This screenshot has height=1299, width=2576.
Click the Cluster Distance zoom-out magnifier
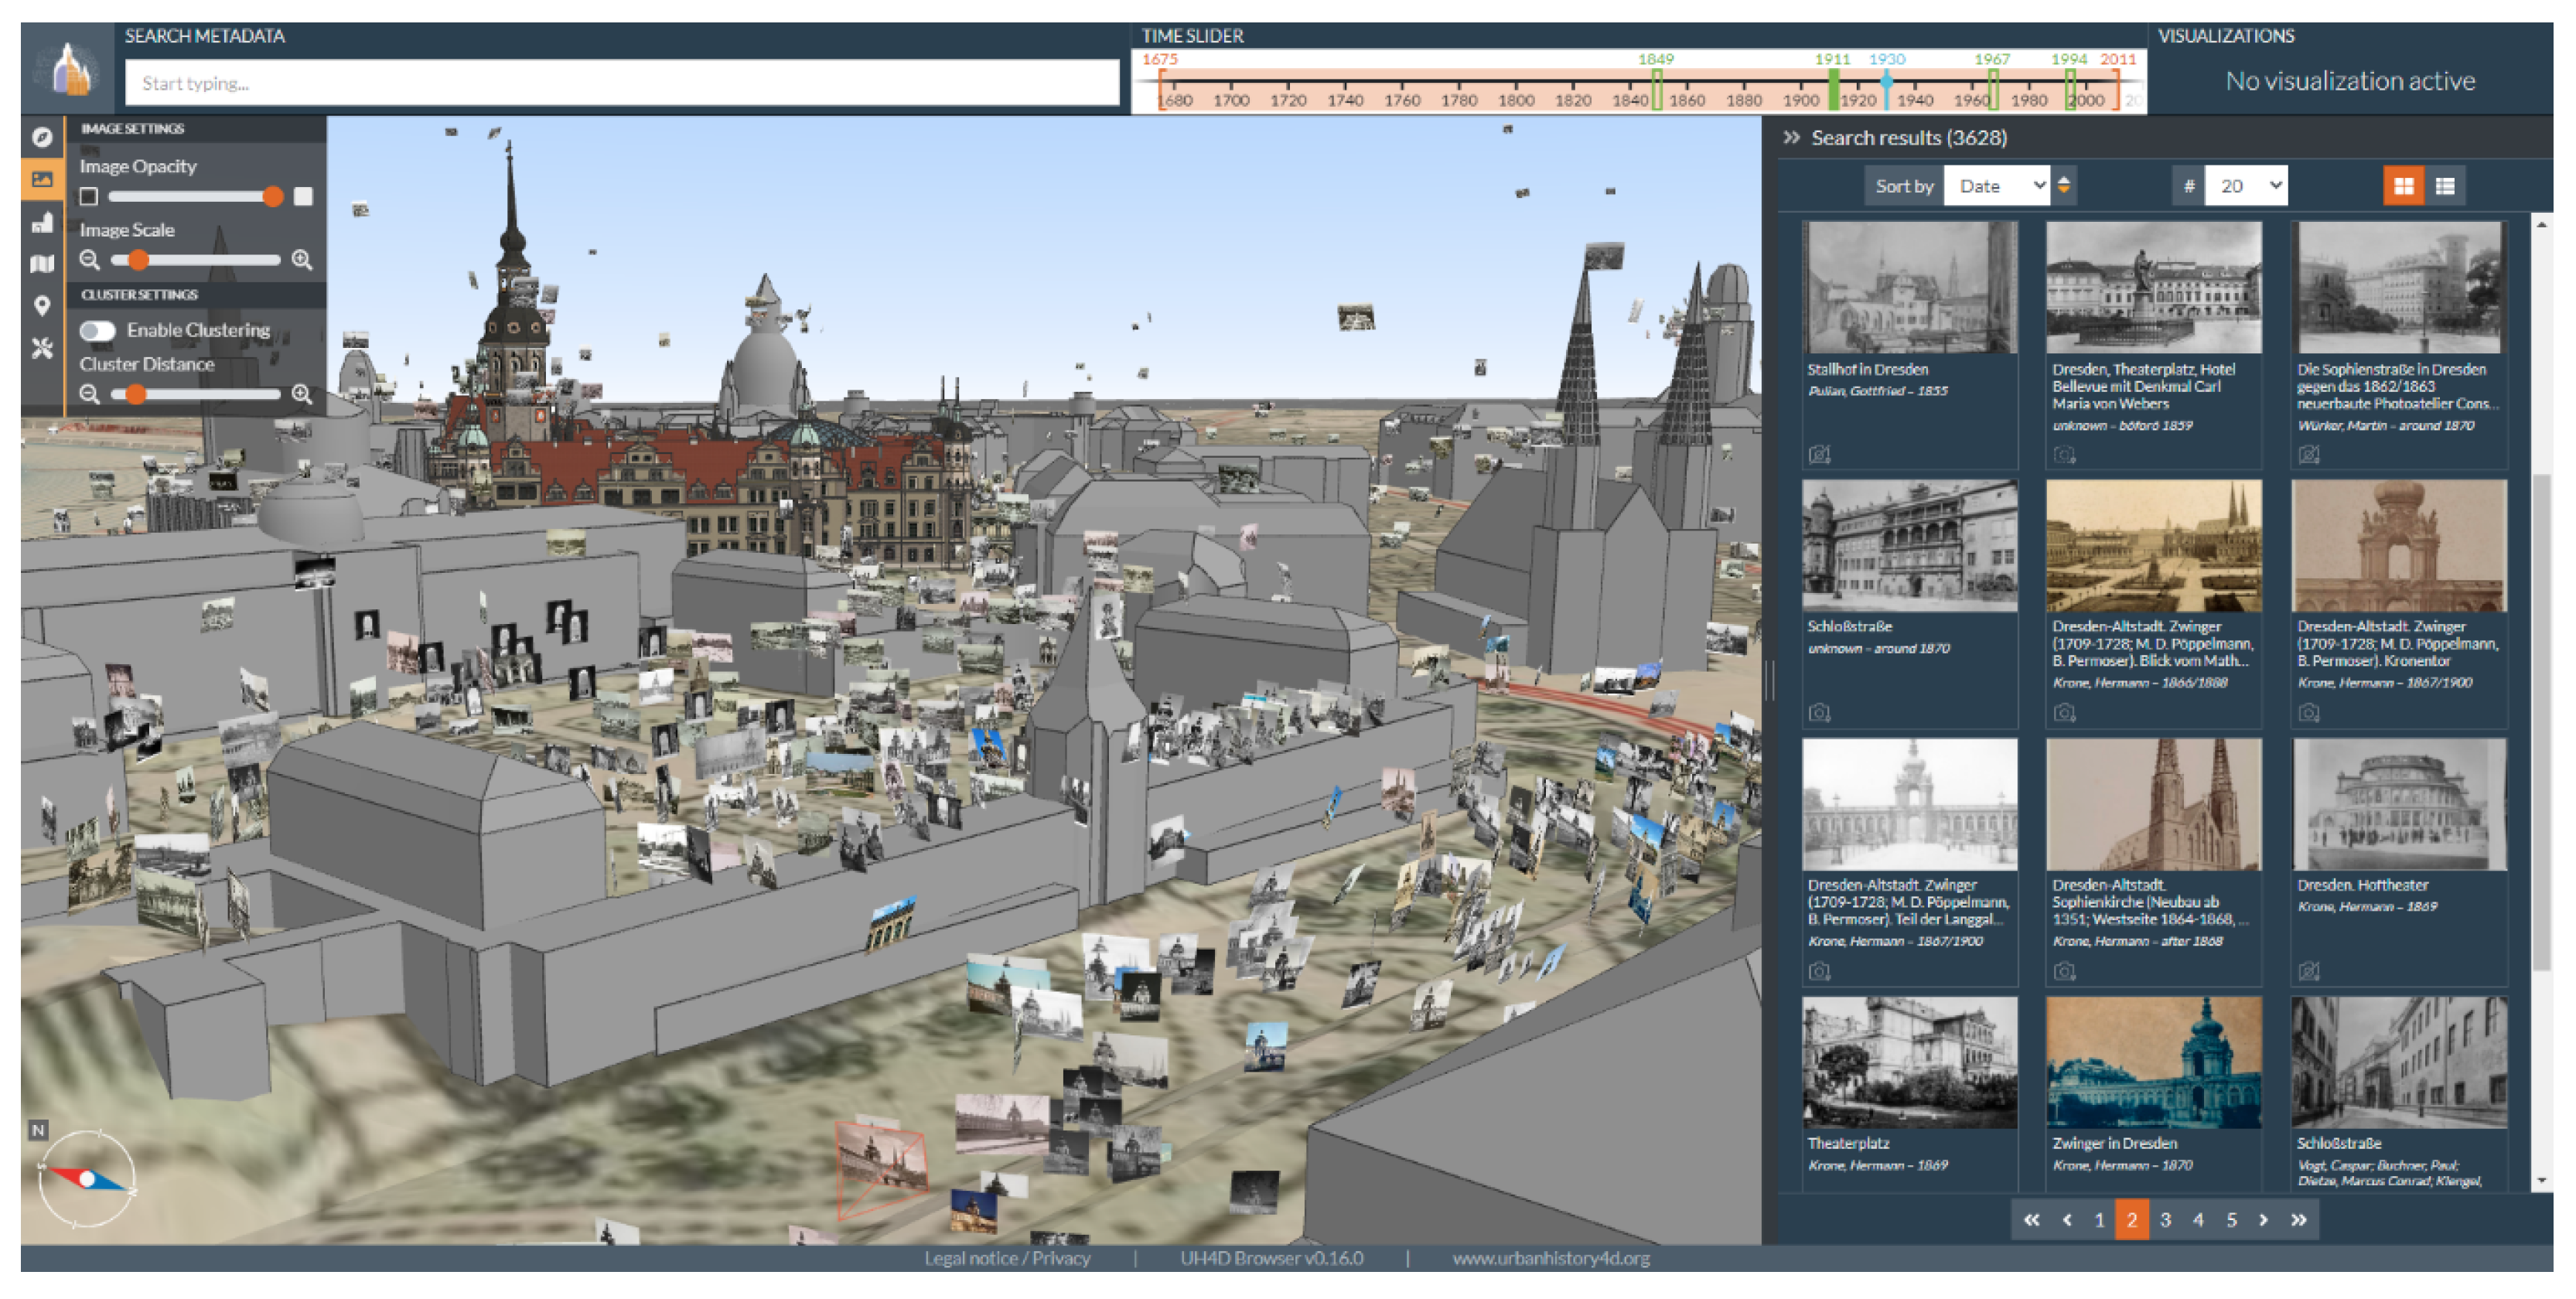pos(89,394)
